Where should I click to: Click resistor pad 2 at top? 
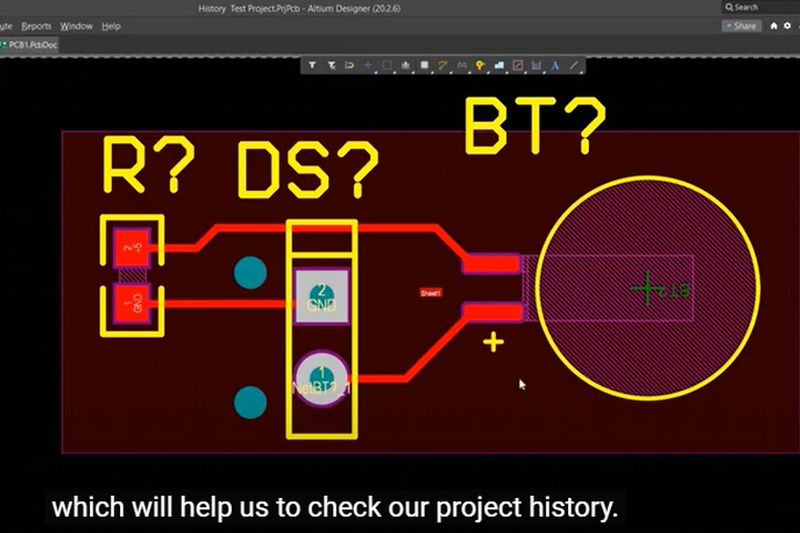(132, 248)
